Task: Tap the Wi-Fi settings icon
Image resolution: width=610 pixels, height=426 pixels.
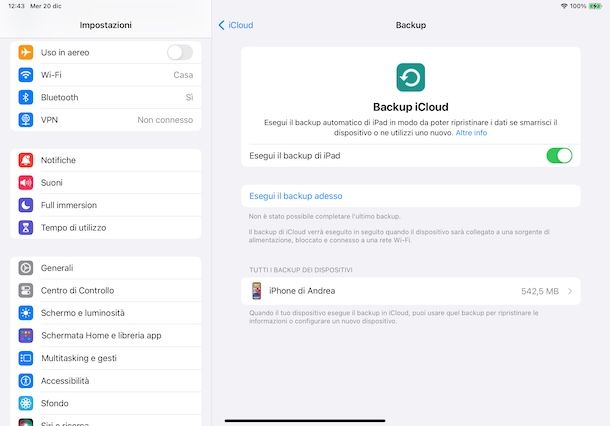Action: pyautogui.click(x=26, y=75)
